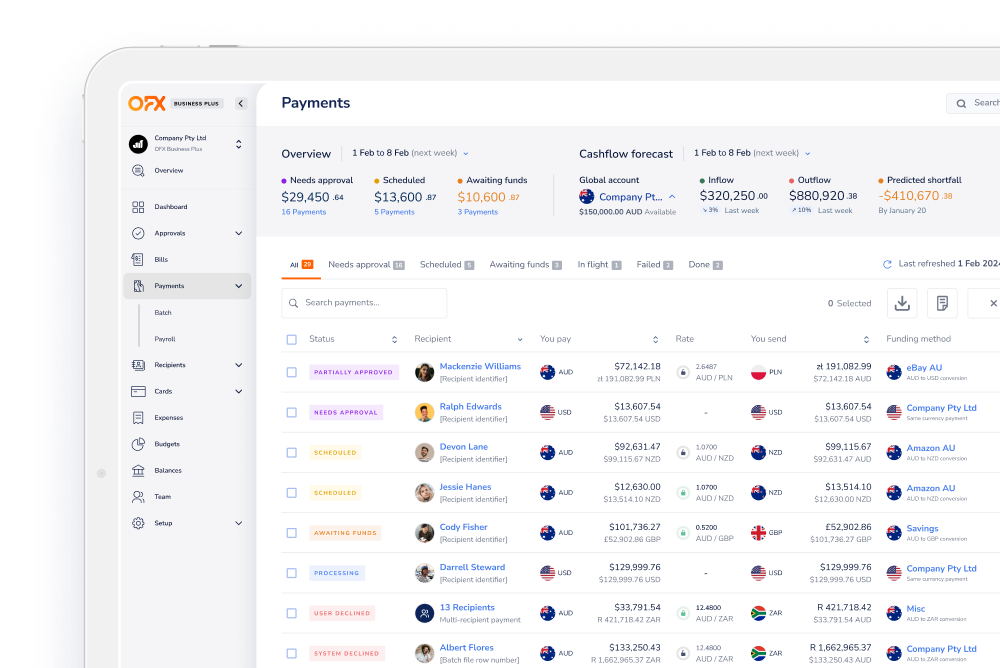
Task: Click the Search payments input field
Action: pyautogui.click(x=364, y=302)
